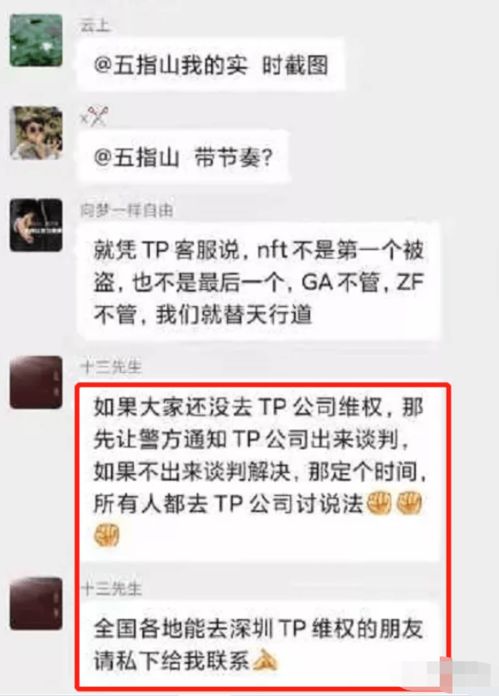Screen dimensions: 499x696
Task: Click the 云上 username label
Action: tap(95, 26)
